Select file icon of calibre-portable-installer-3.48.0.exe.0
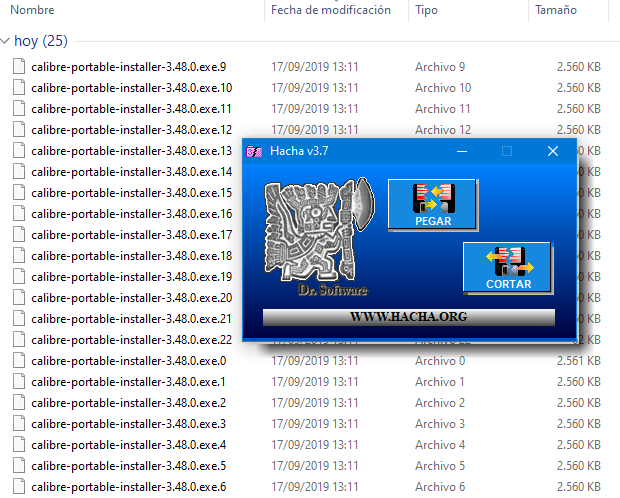This screenshot has width=620, height=498. pyautogui.click(x=19, y=360)
